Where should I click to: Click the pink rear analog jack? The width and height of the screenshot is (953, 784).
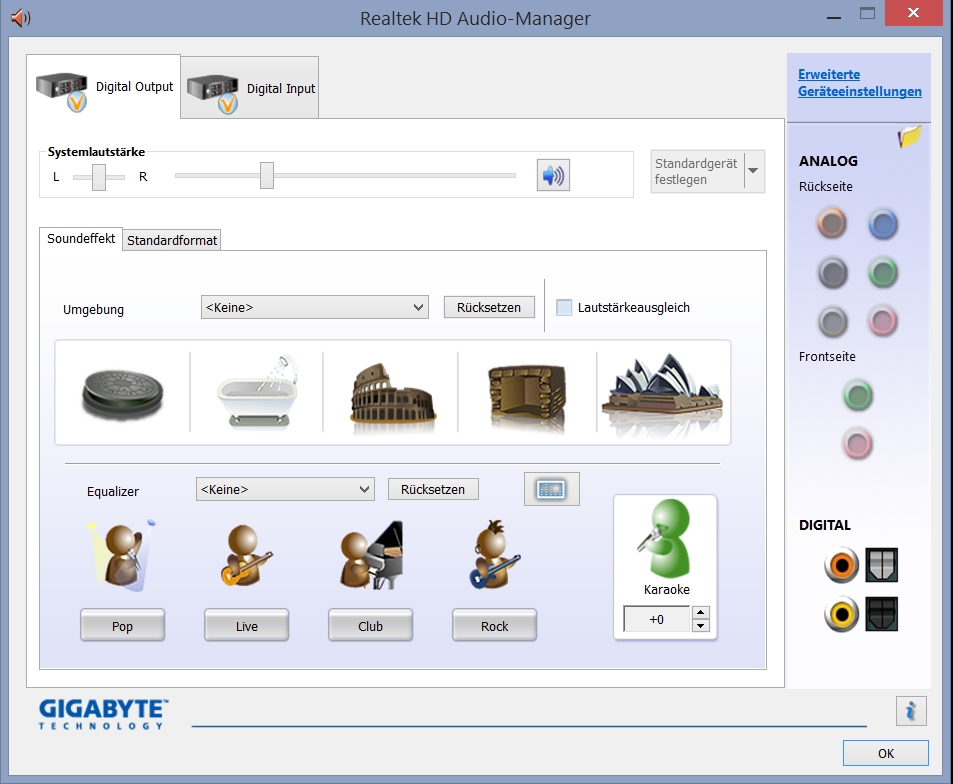882,321
